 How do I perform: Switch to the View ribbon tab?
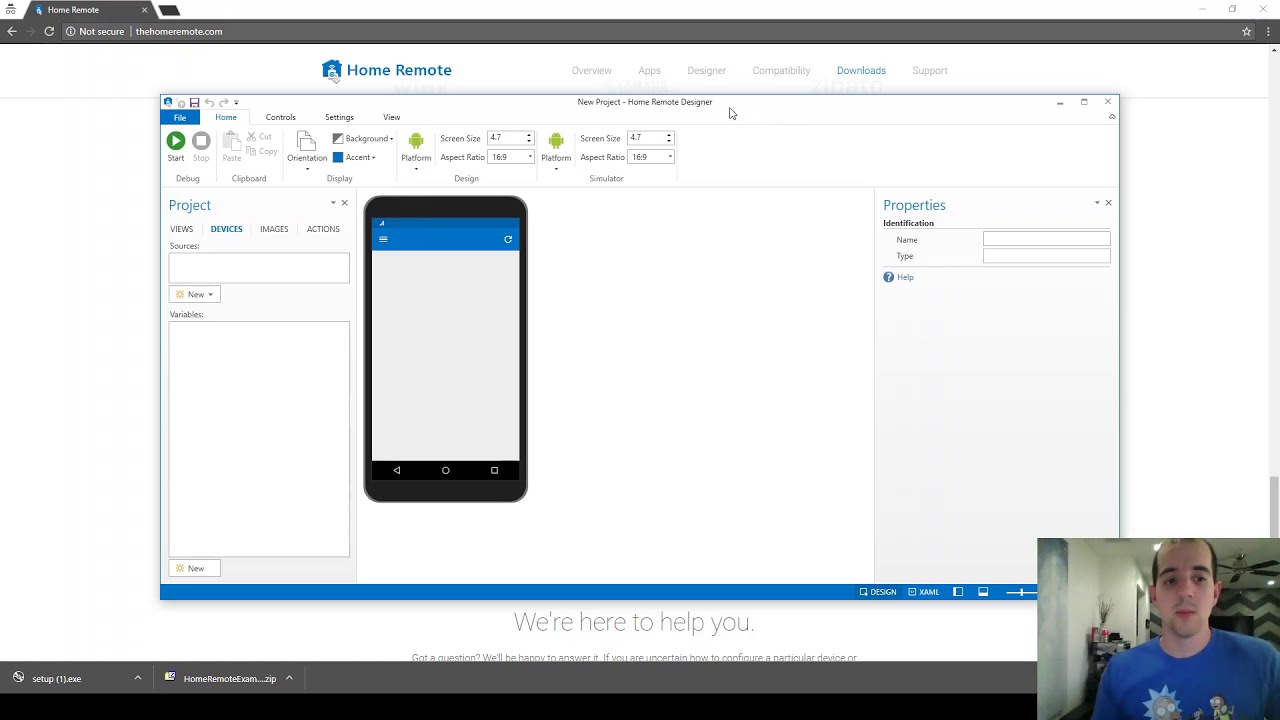[x=391, y=117]
